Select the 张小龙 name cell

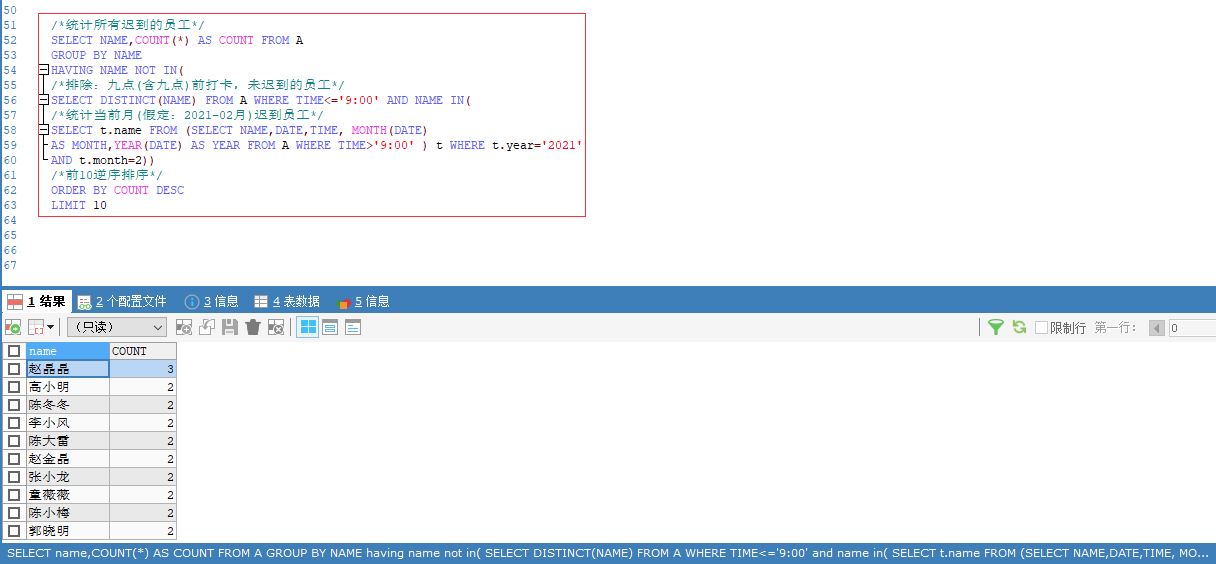coord(67,477)
